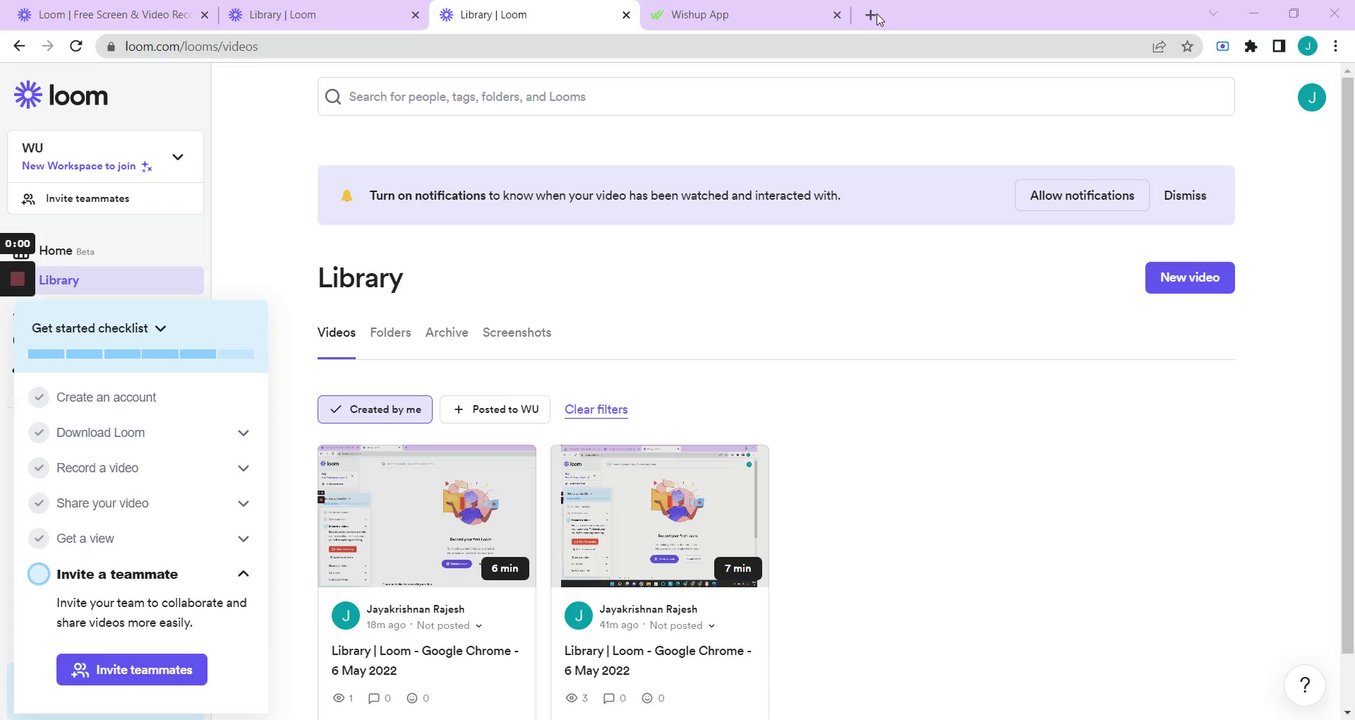Click the Clear filters link

(596, 409)
